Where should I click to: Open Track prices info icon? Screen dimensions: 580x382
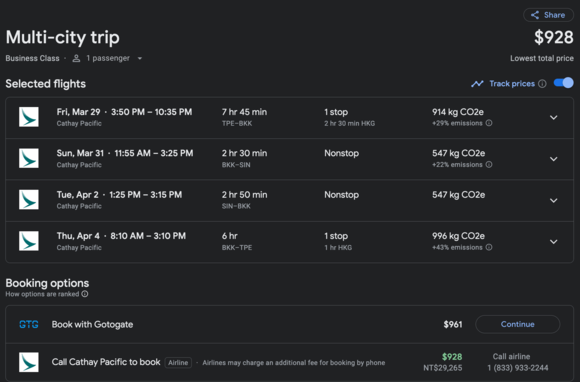542,84
